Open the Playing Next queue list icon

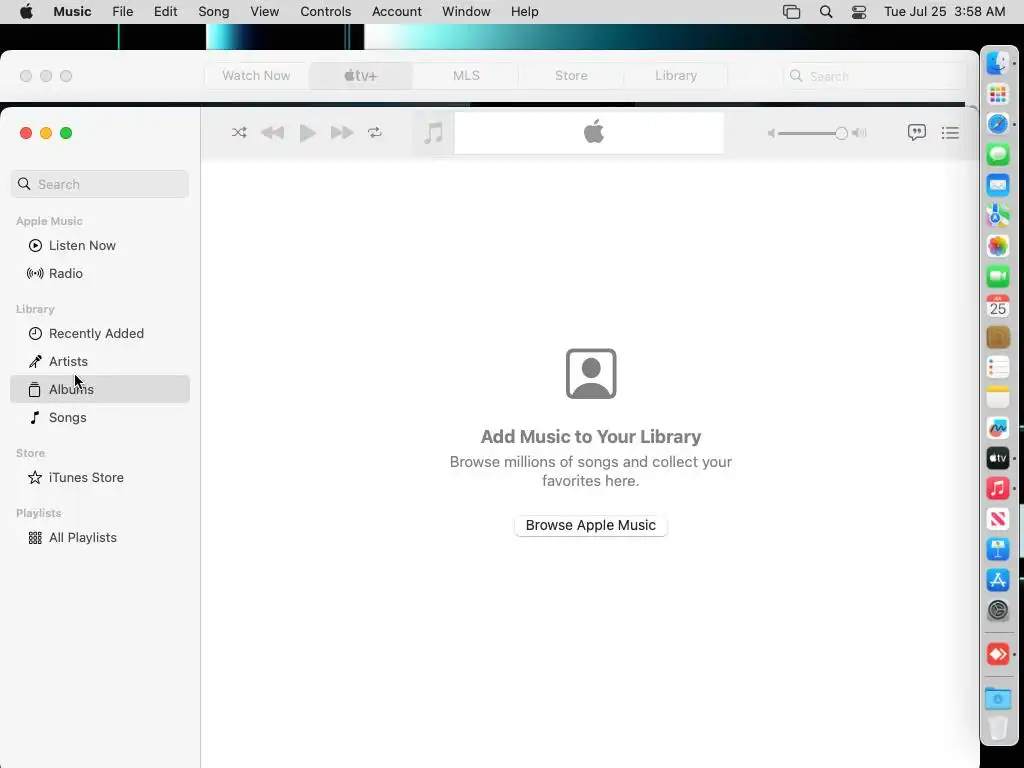coord(950,133)
